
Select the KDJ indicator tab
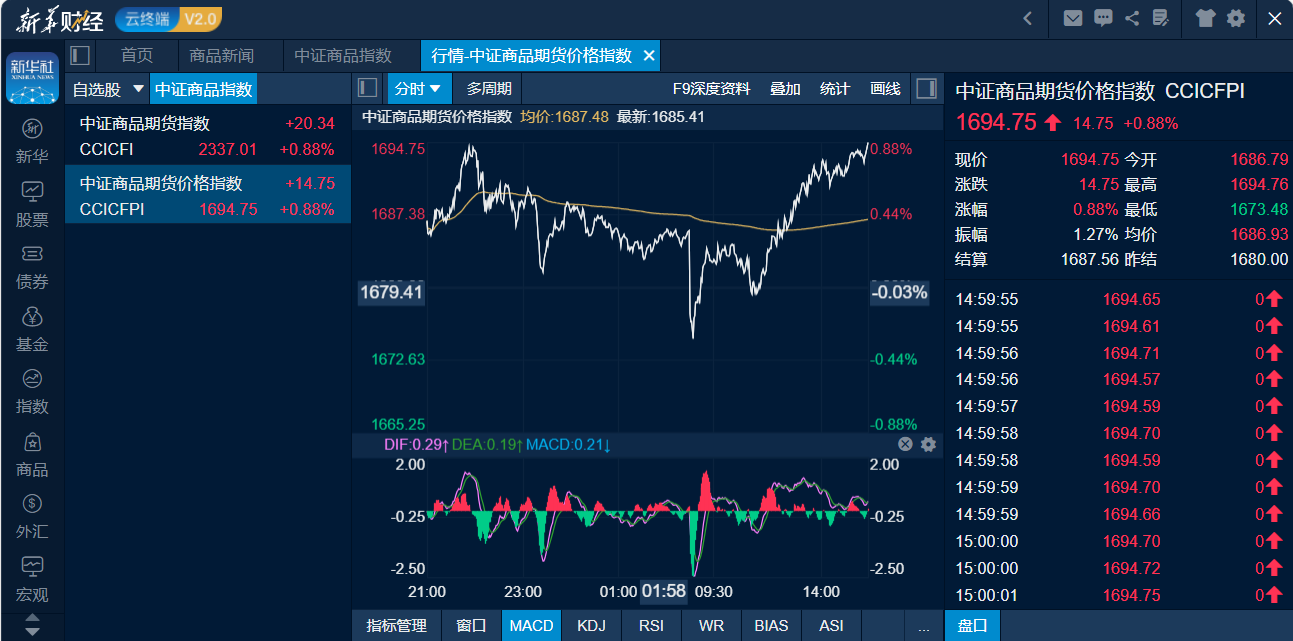(x=591, y=626)
